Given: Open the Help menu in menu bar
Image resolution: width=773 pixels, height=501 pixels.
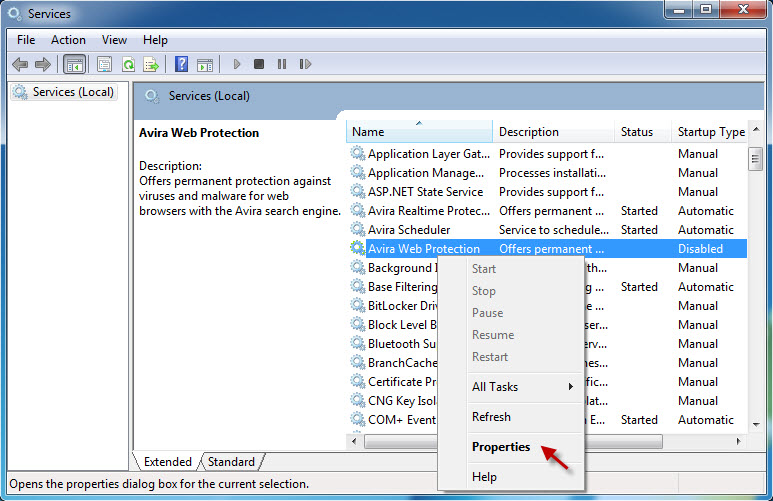Looking at the screenshot, I should [155, 40].
